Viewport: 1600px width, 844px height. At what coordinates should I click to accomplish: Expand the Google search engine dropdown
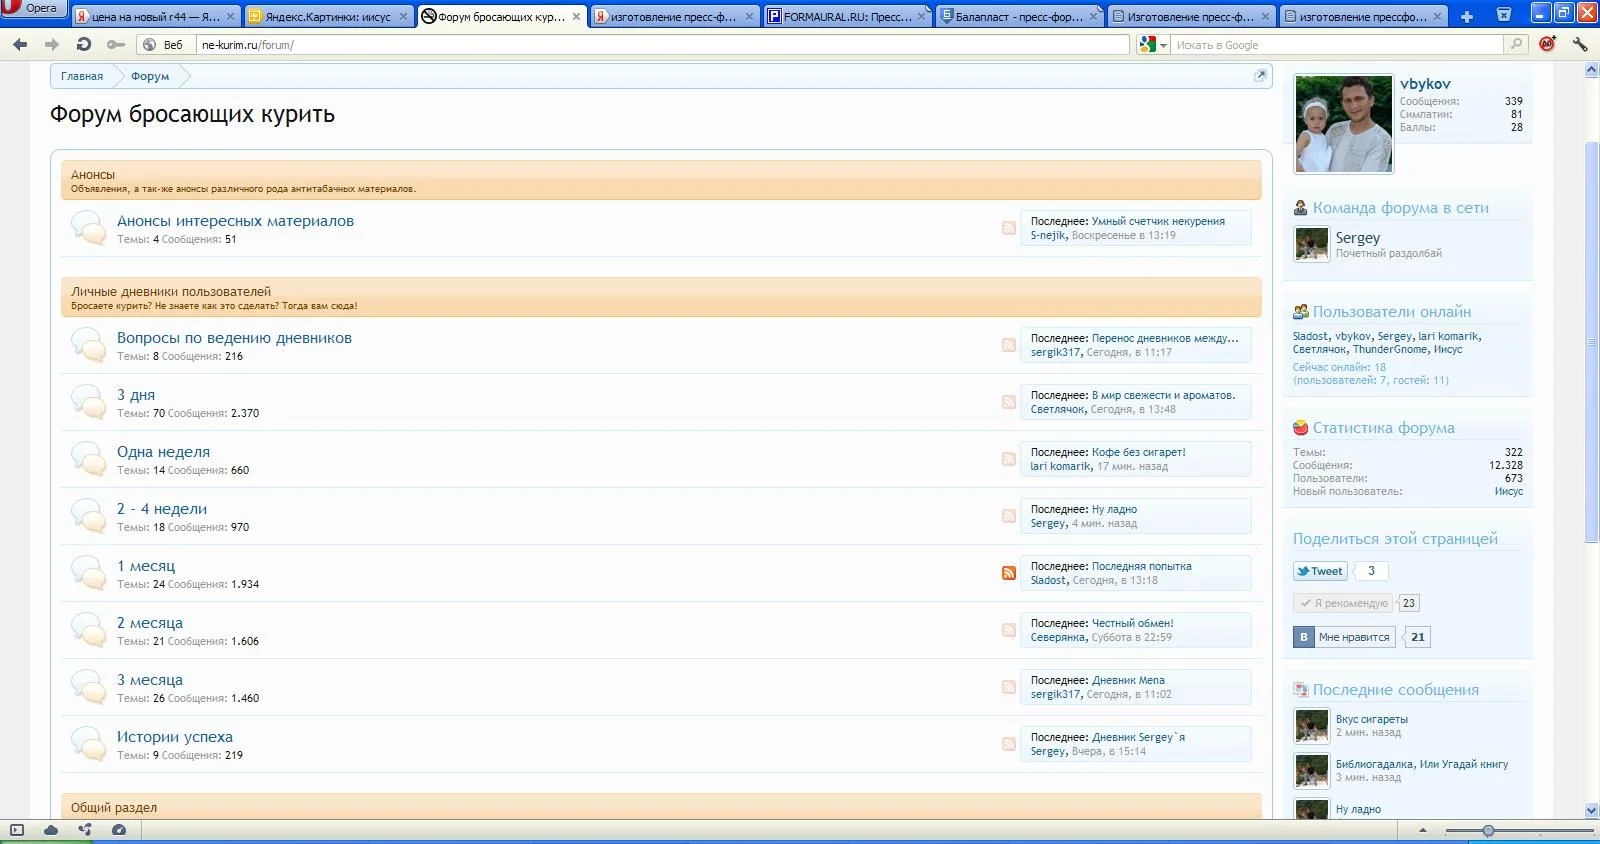coord(1154,45)
